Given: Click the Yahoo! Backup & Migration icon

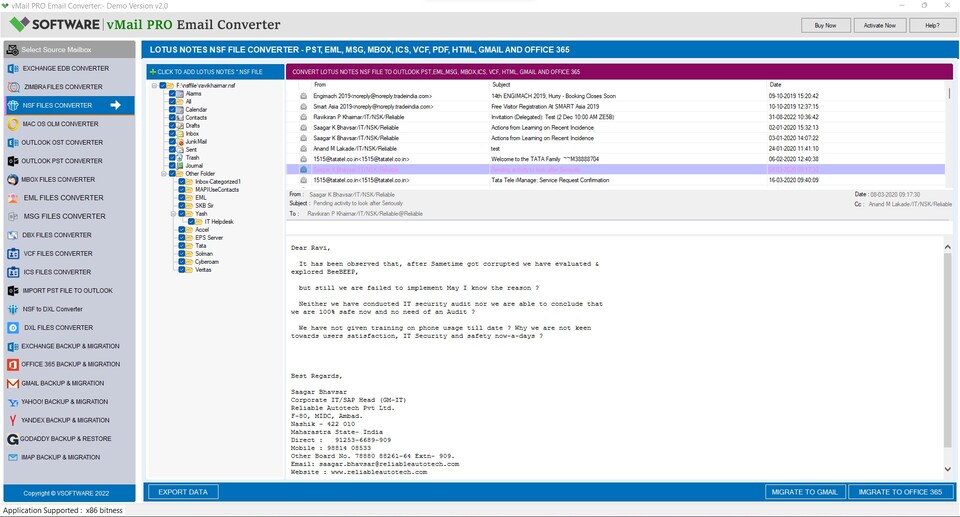Looking at the screenshot, I should [13, 402].
